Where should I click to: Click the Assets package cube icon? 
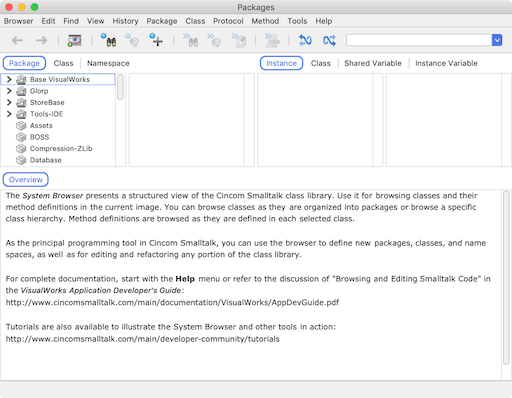(21, 126)
